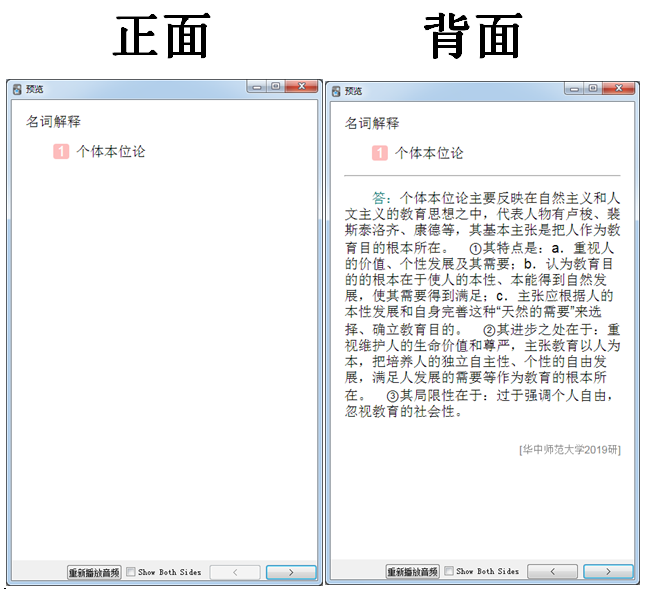Click the last answer line 忽视教育的社会性
Viewport: 646px width, 589px height.
point(403,411)
